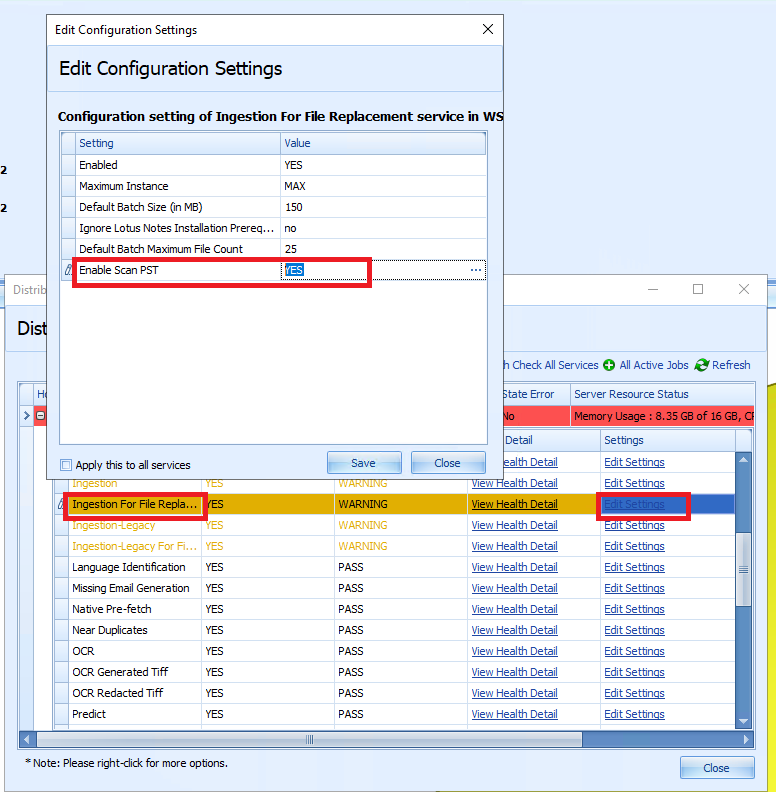Click the Ignore Lotus Notes value 'no'
This screenshot has width=776, height=792.
click(290, 228)
